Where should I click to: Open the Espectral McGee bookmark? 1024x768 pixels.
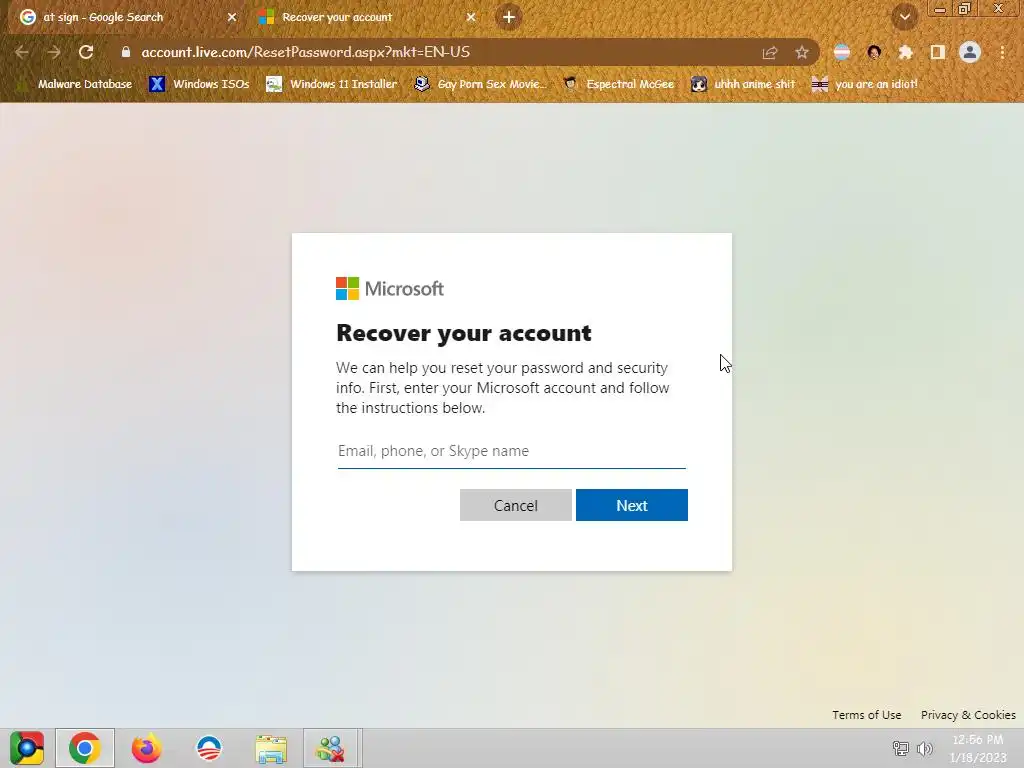click(619, 84)
